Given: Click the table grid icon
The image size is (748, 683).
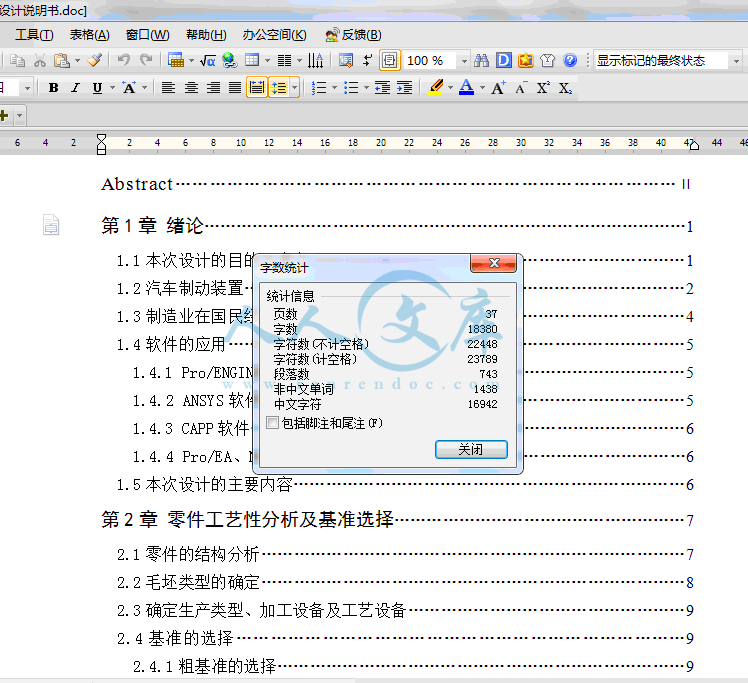Looking at the screenshot, I should pos(252,60).
